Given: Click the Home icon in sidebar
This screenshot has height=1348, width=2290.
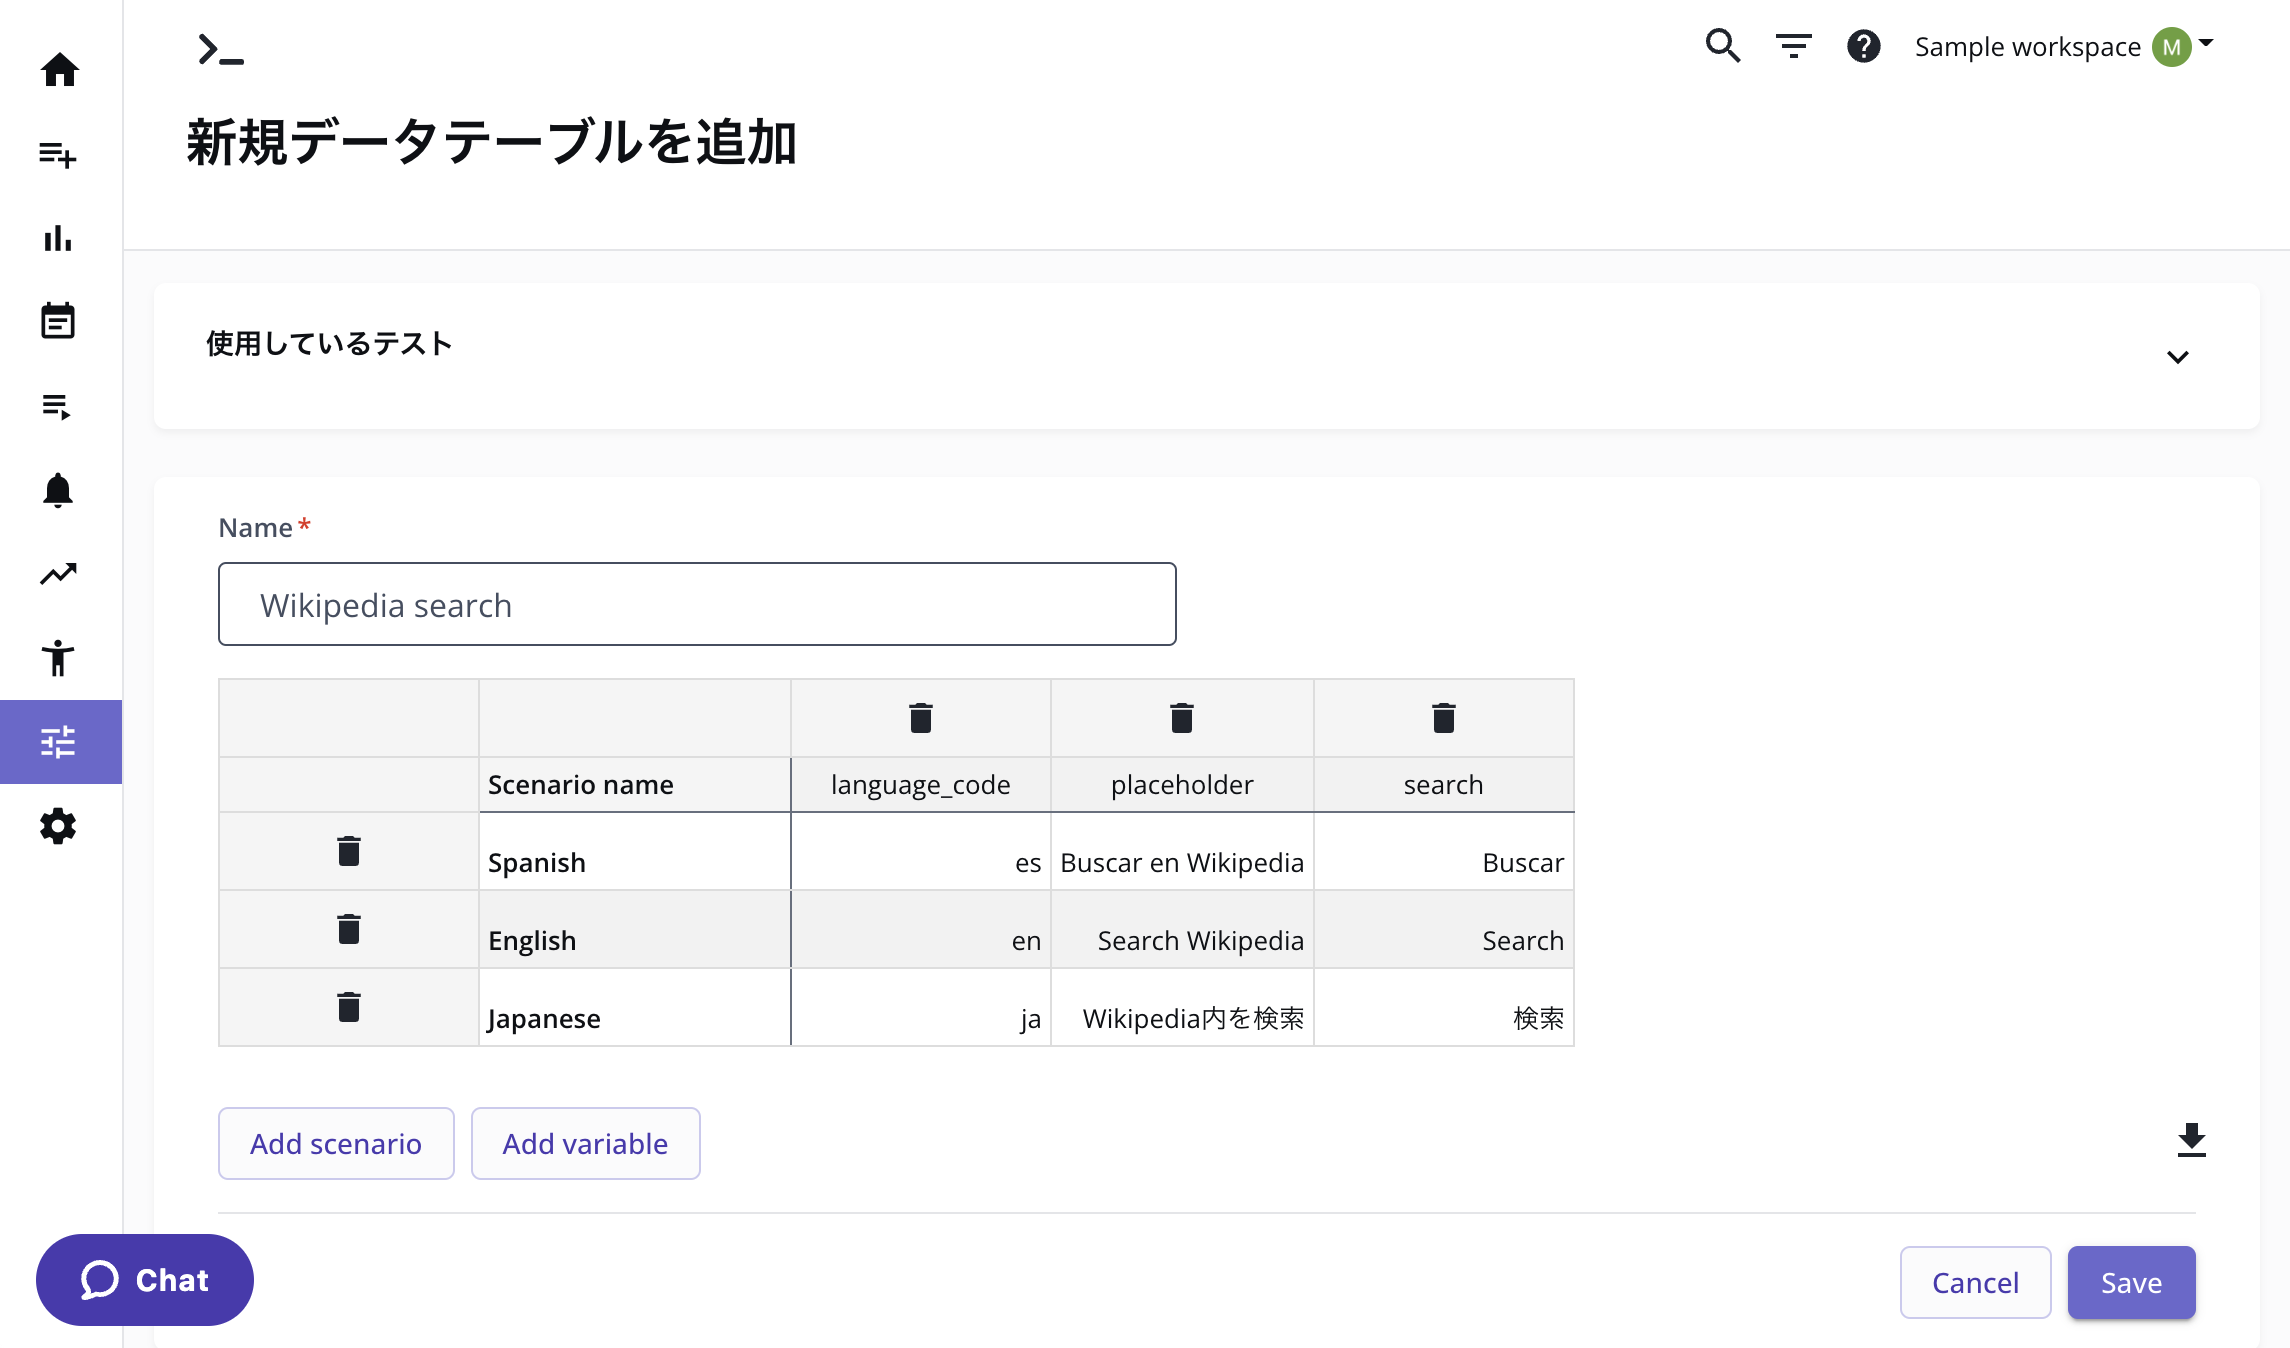Looking at the screenshot, I should pyautogui.click(x=59, y=70).
